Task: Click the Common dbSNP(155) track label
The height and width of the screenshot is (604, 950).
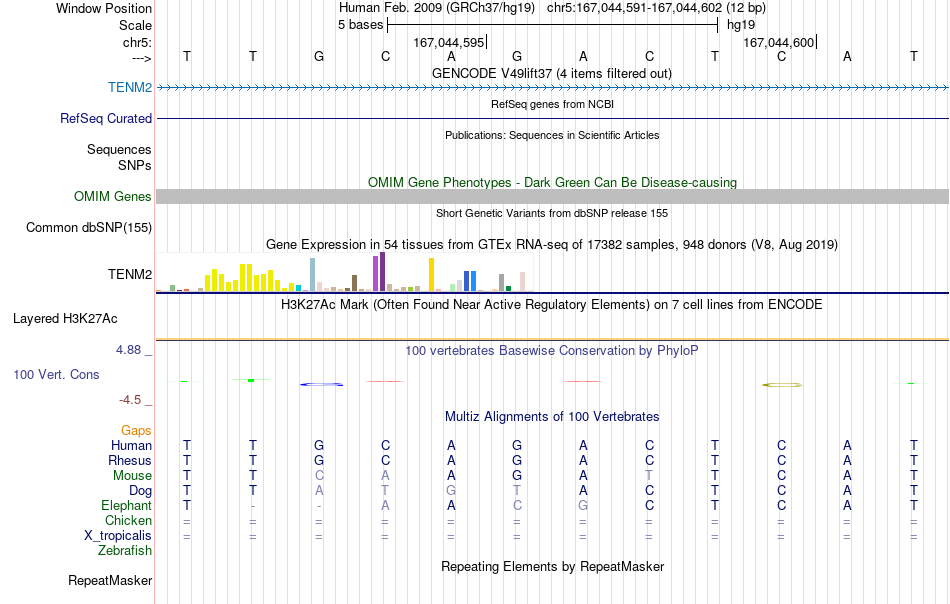Action: 88,228
